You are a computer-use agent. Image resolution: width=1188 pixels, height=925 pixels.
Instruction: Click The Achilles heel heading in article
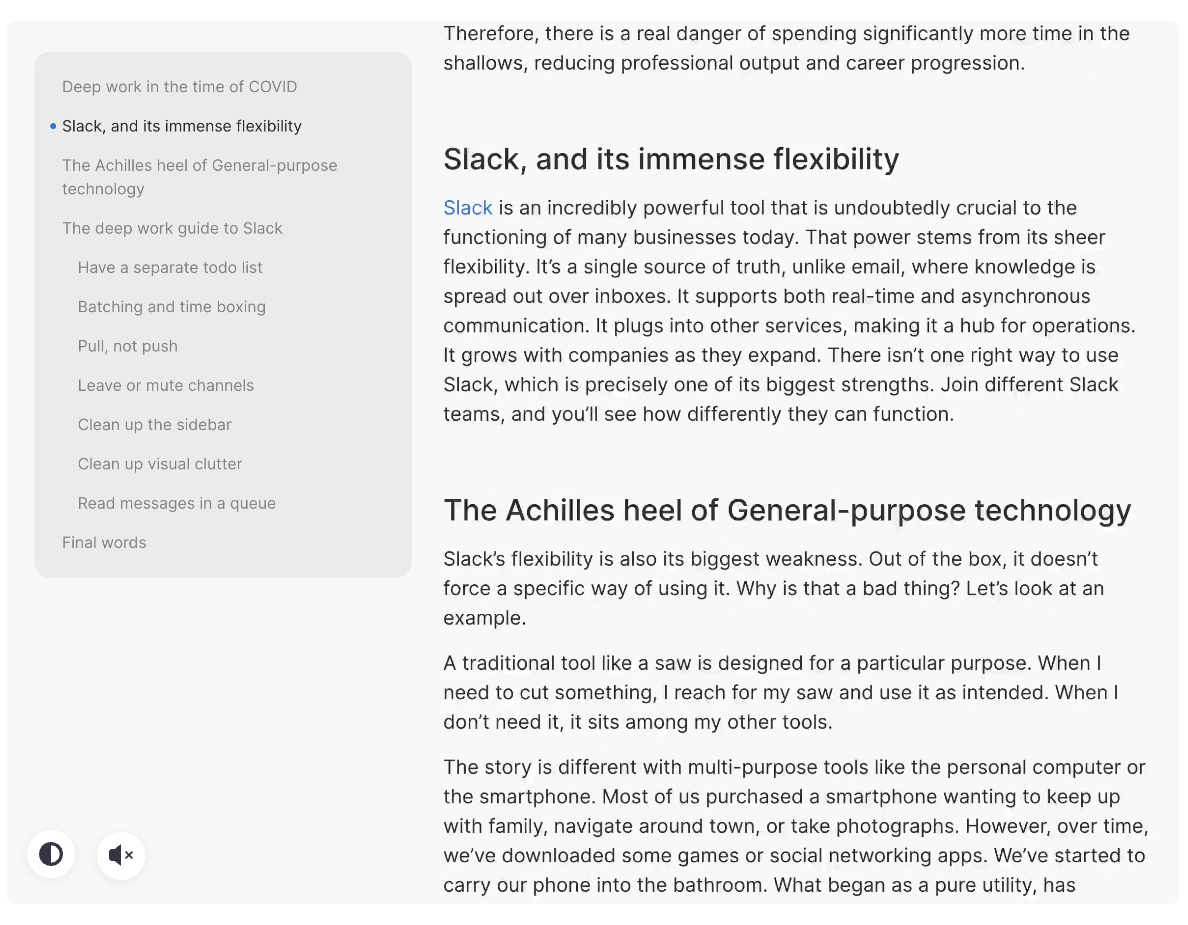click(x=787, y=511)
